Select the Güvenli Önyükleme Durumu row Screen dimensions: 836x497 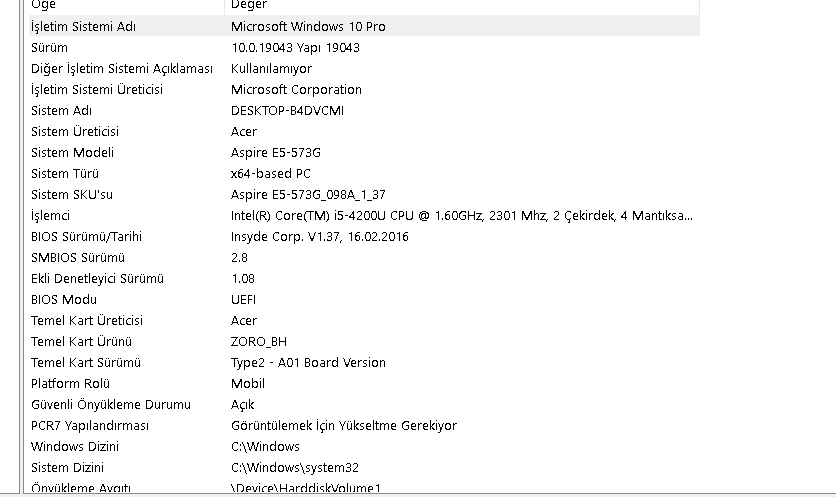coord(364,404)
